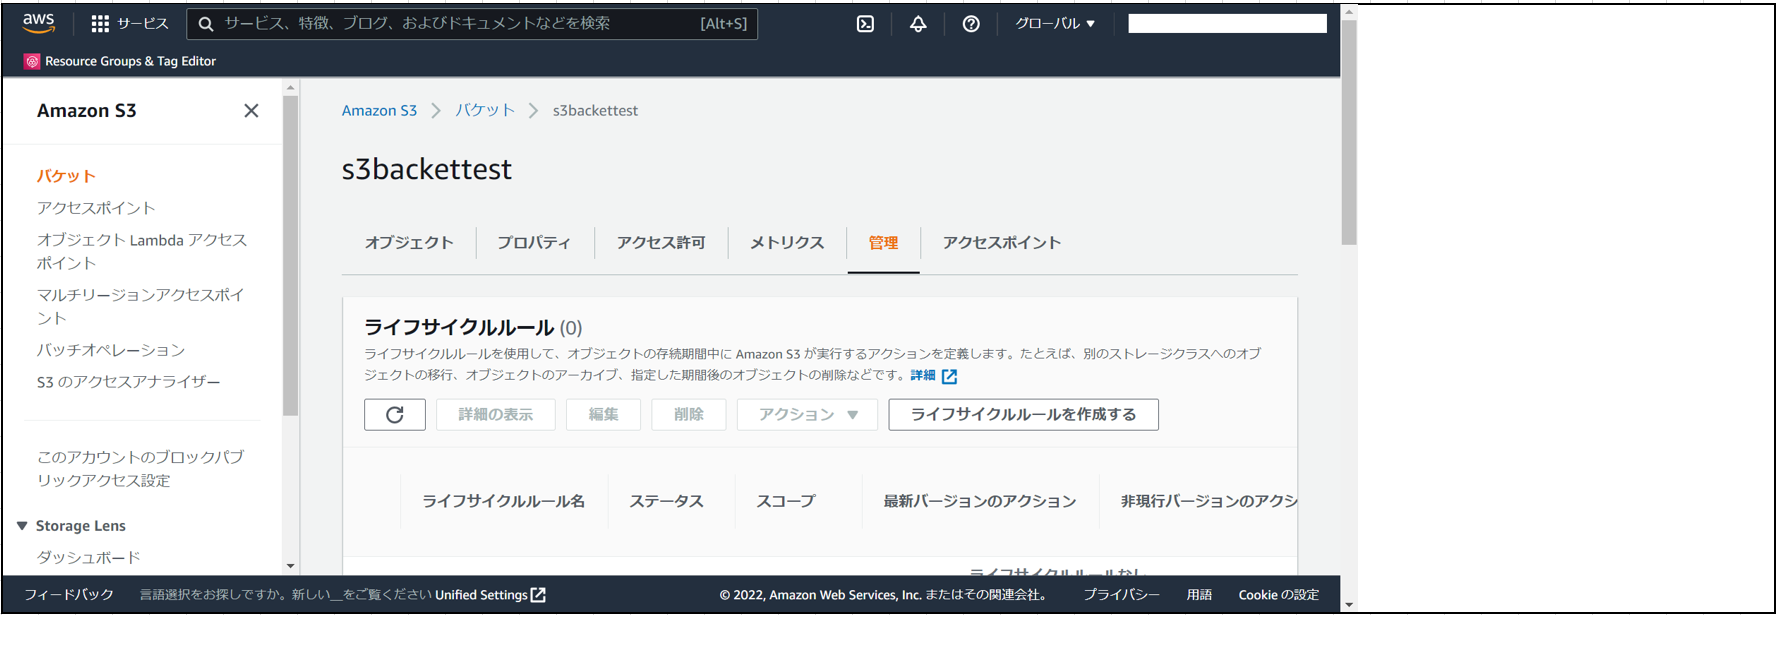The width and height of the screenshot is (1777, 648).
Task: Switch to the アクセス許可 tab
Action: click(661, 243)
